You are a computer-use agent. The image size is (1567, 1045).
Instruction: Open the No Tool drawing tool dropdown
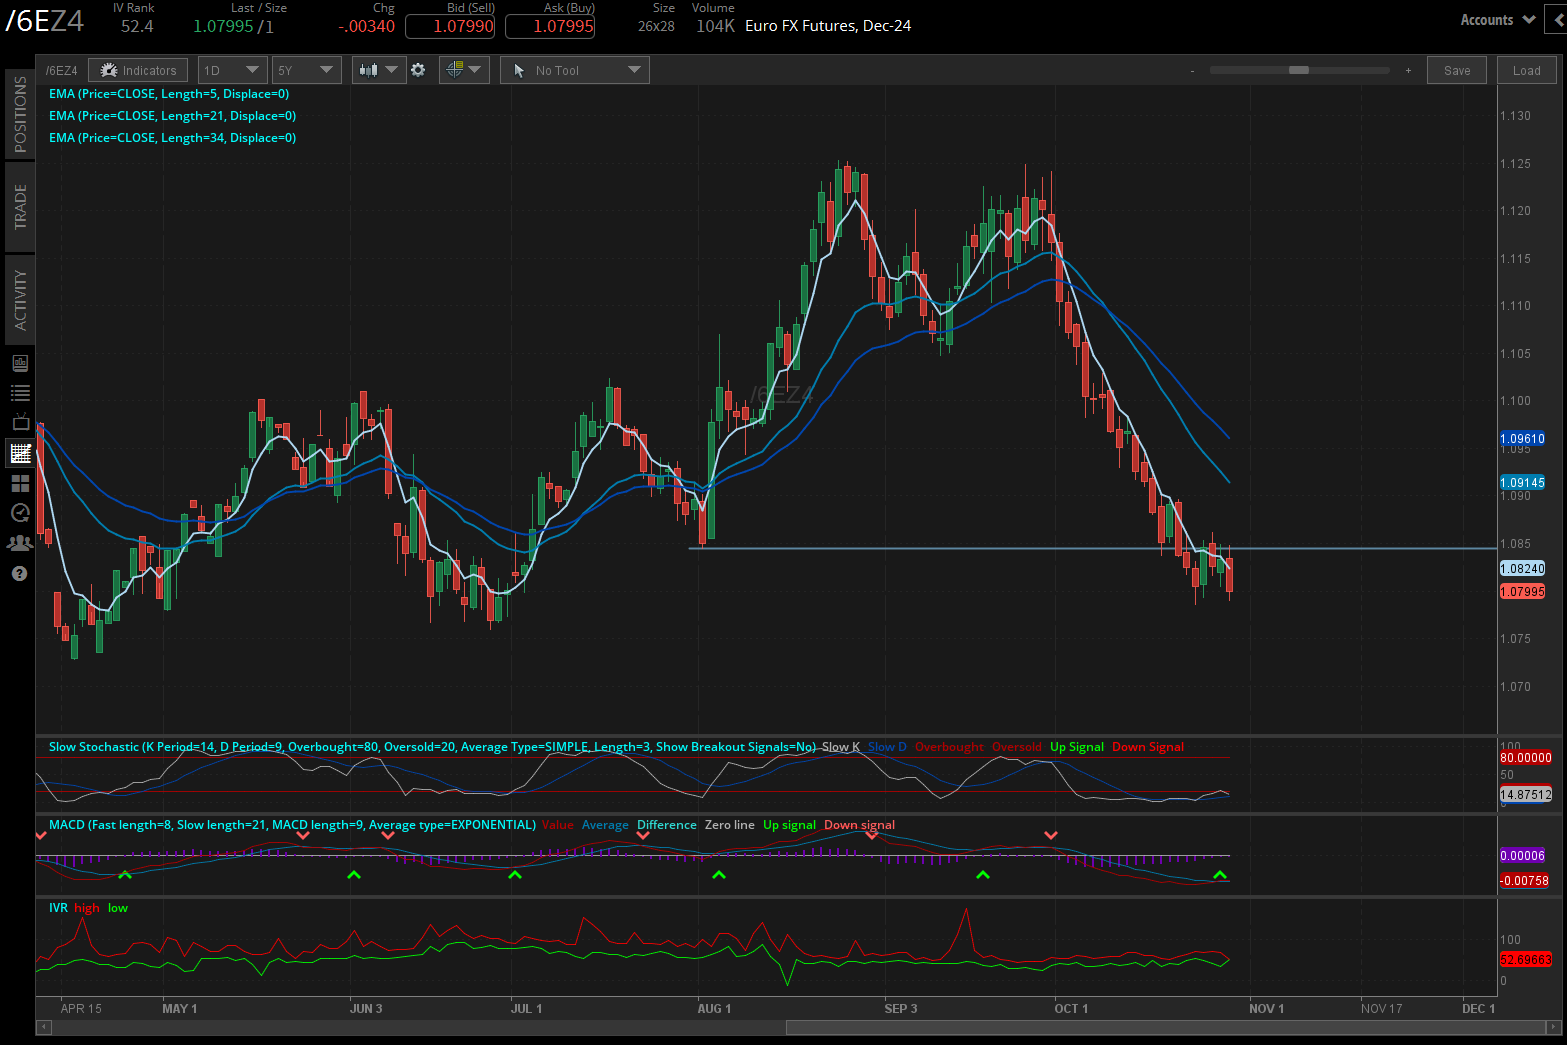pyautogui.click(x=574, y=69)
